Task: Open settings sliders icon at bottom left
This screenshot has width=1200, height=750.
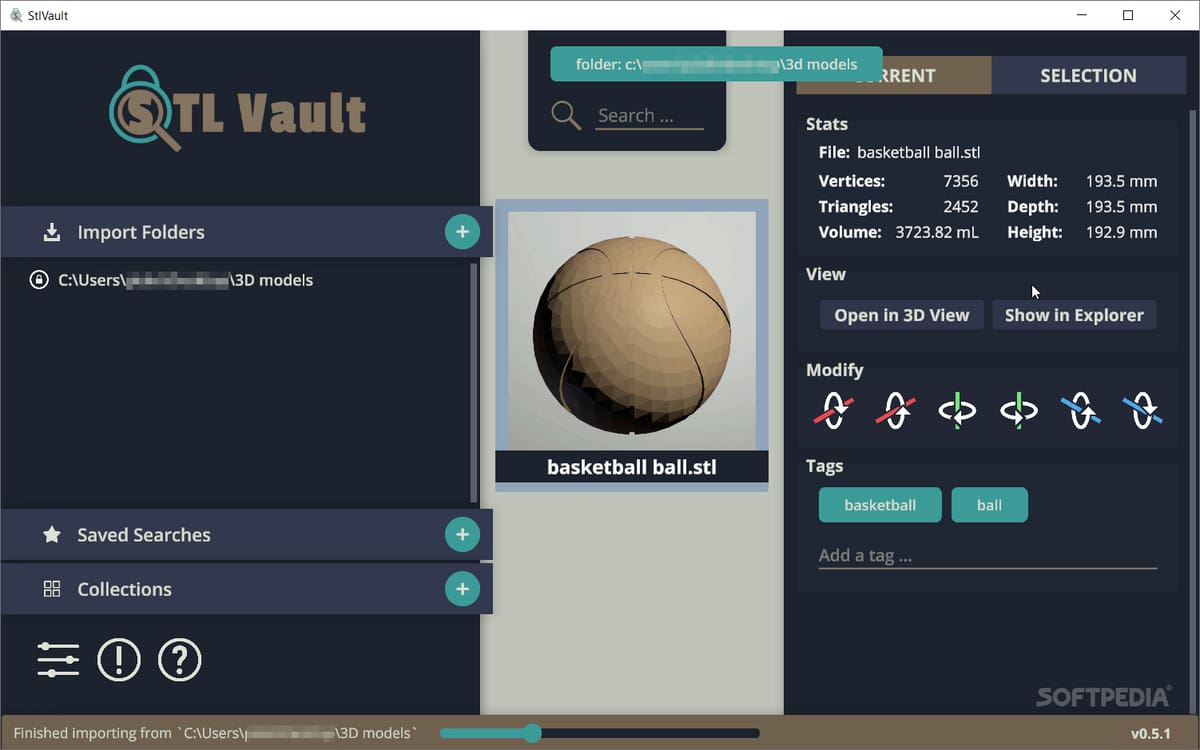Action: (58, 660)
